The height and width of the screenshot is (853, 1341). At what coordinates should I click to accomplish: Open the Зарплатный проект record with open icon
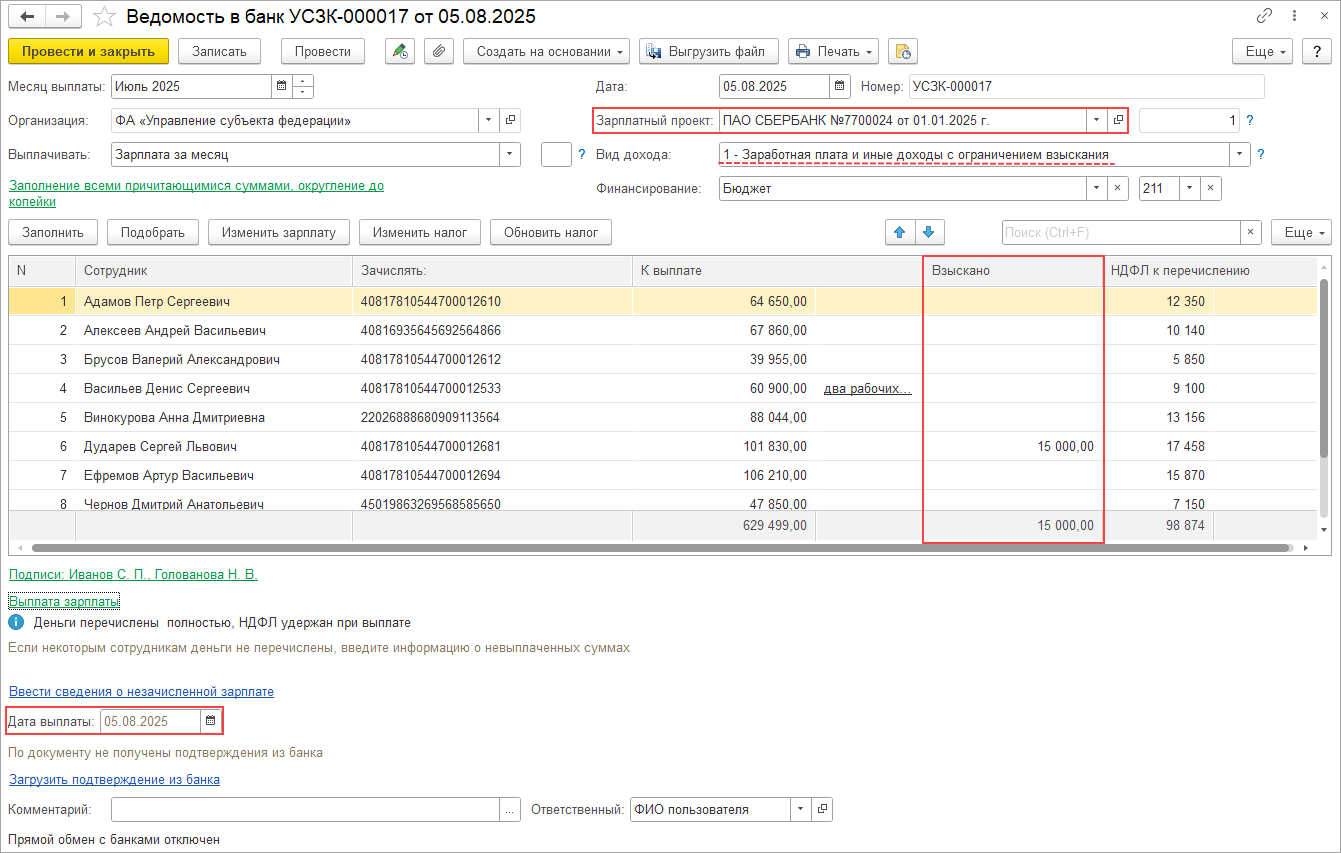[1117, 120]
